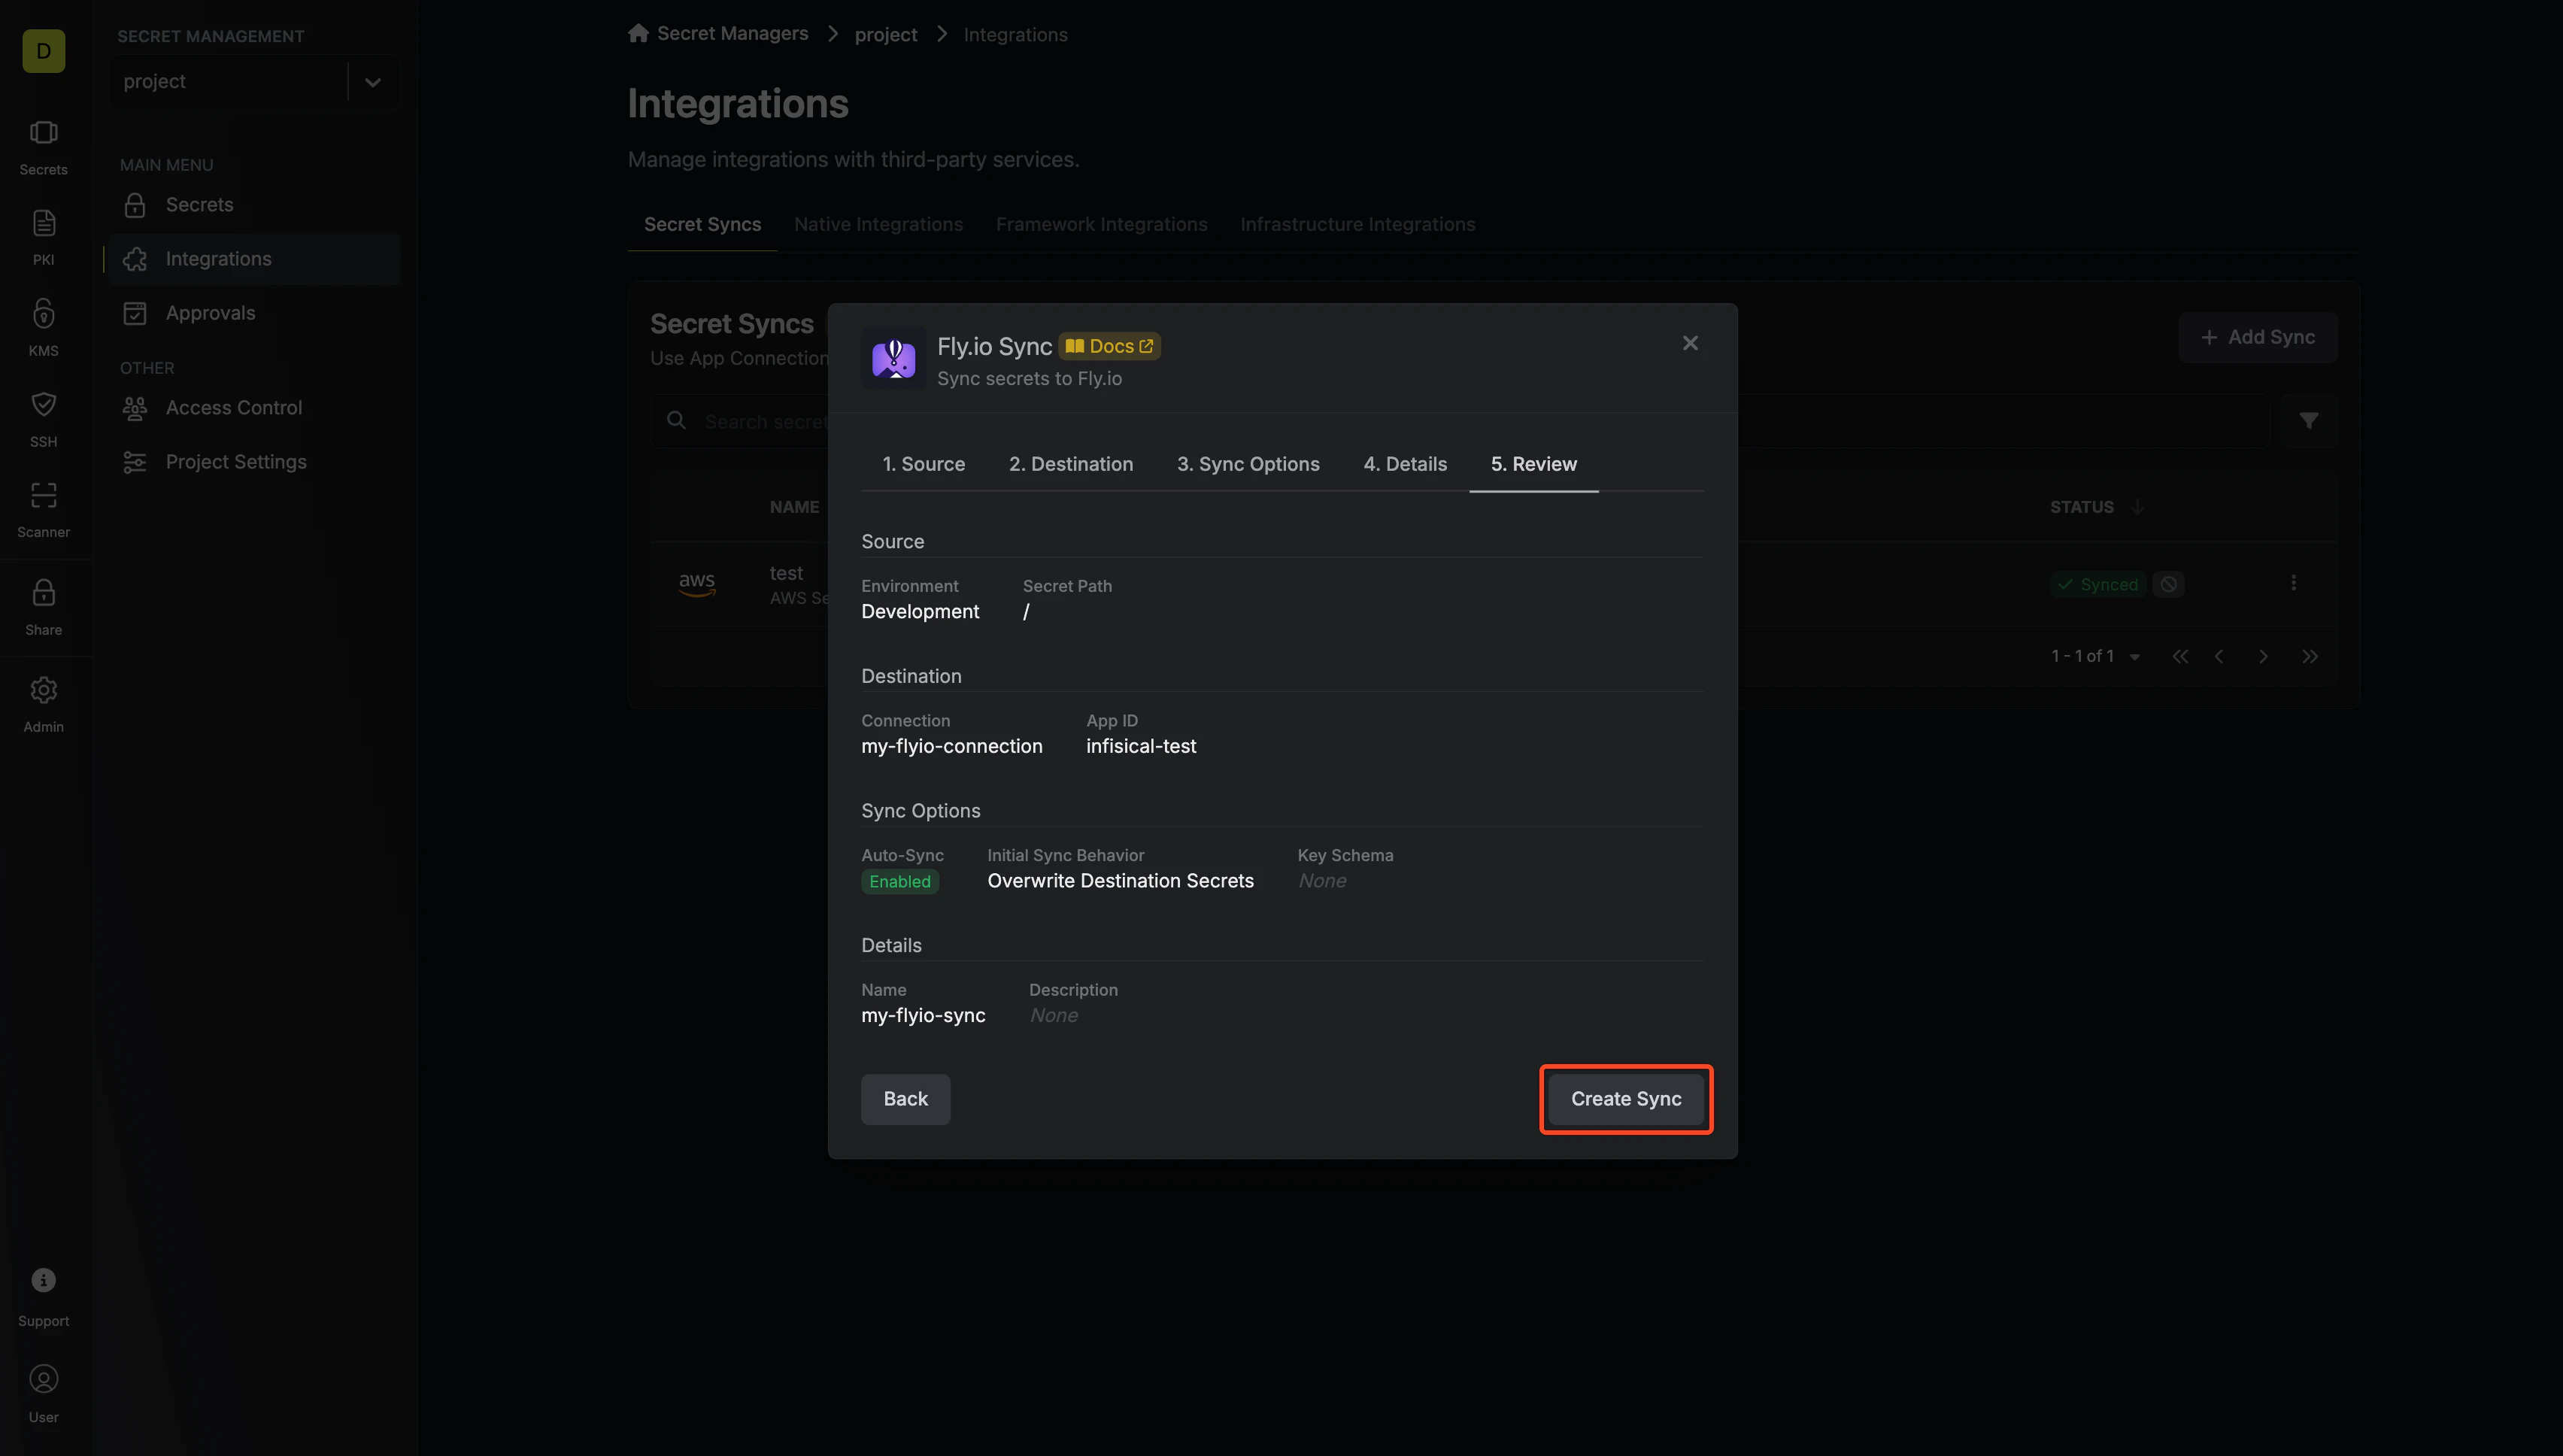2563x1456 pixels.
Task: Close the Fly.io Sync dialog
Action: point(1690,343)
